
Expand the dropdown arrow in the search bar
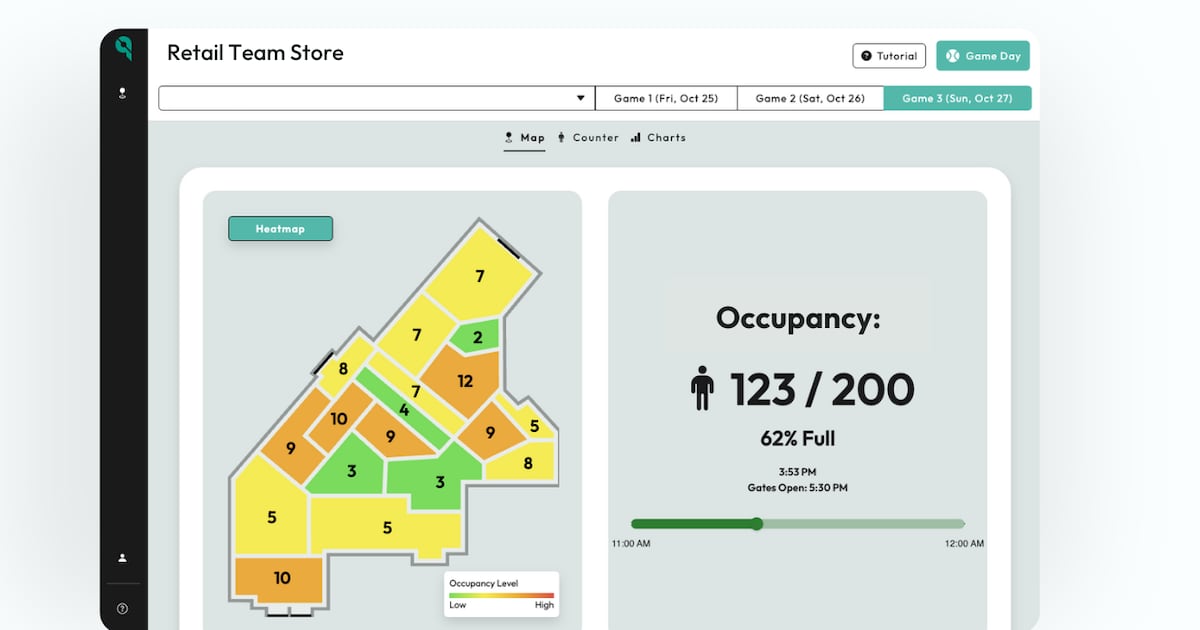point(580,98)
